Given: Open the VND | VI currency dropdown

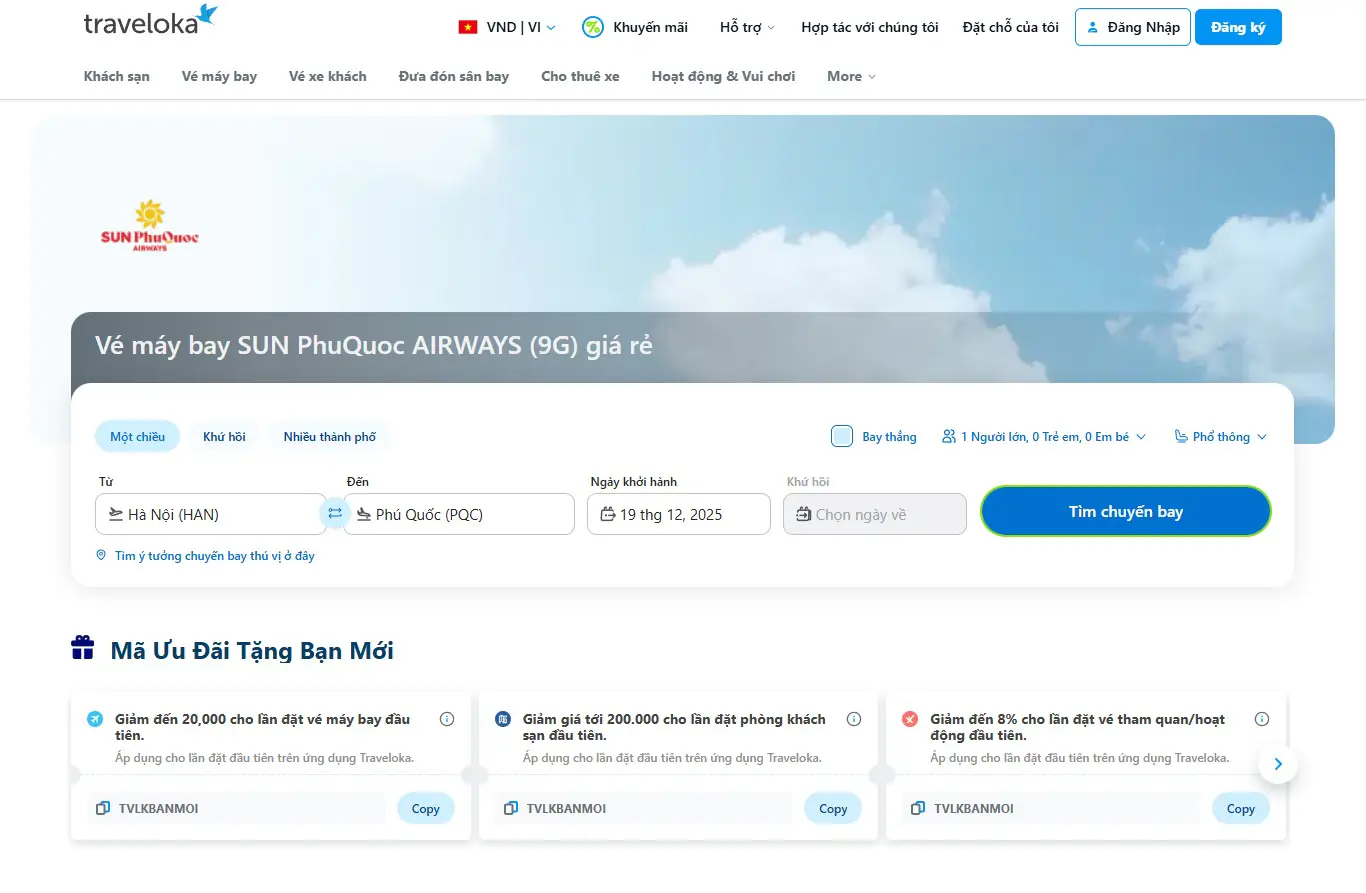Looking at the screenshot, I should click(x=508, y=27).
